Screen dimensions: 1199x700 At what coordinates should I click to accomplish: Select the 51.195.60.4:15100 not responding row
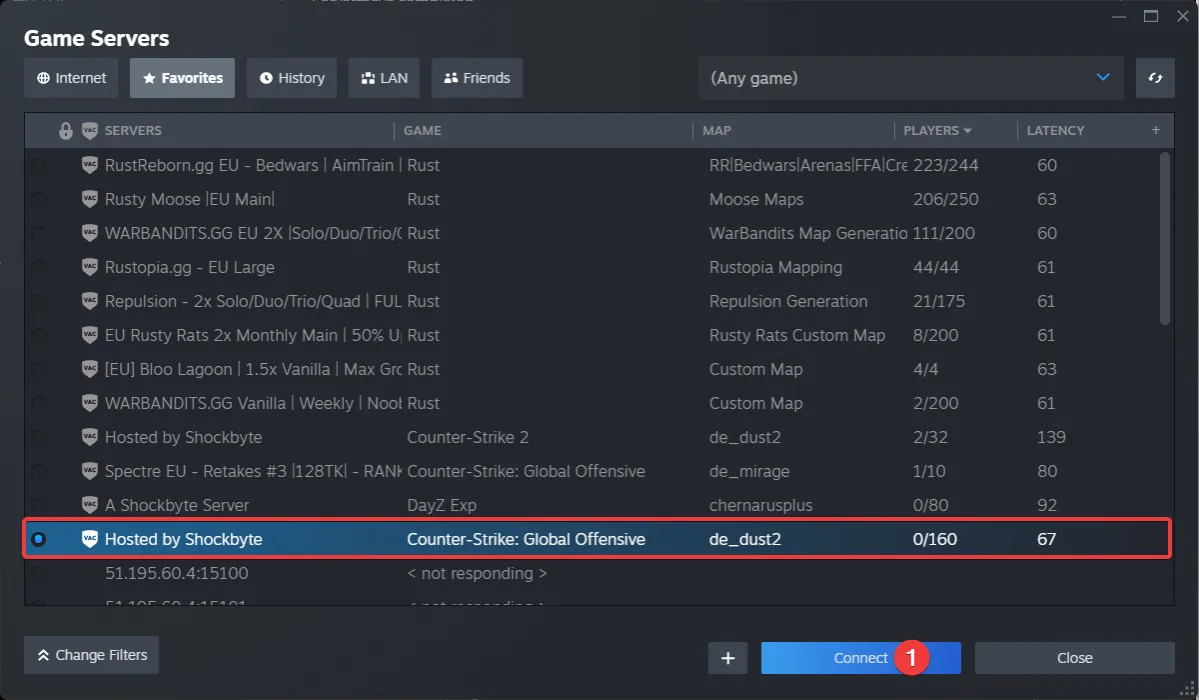click(x=599, y=573)
